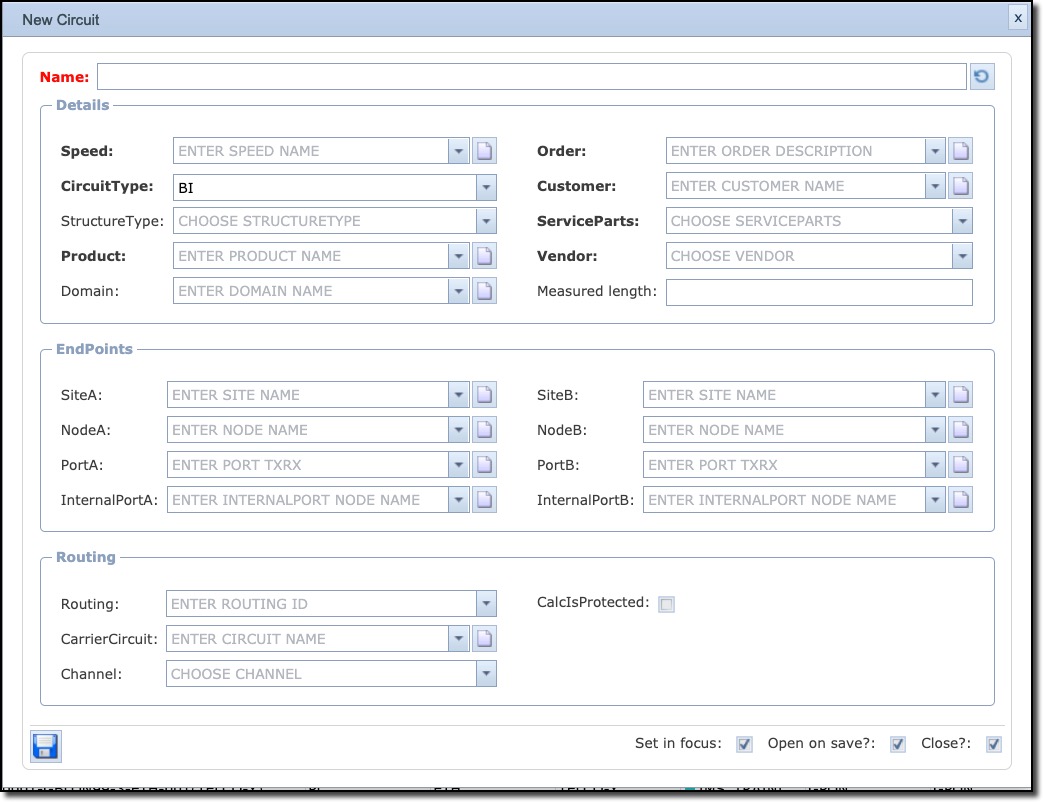Click the new document icon next to Speed

coord(485,151)
